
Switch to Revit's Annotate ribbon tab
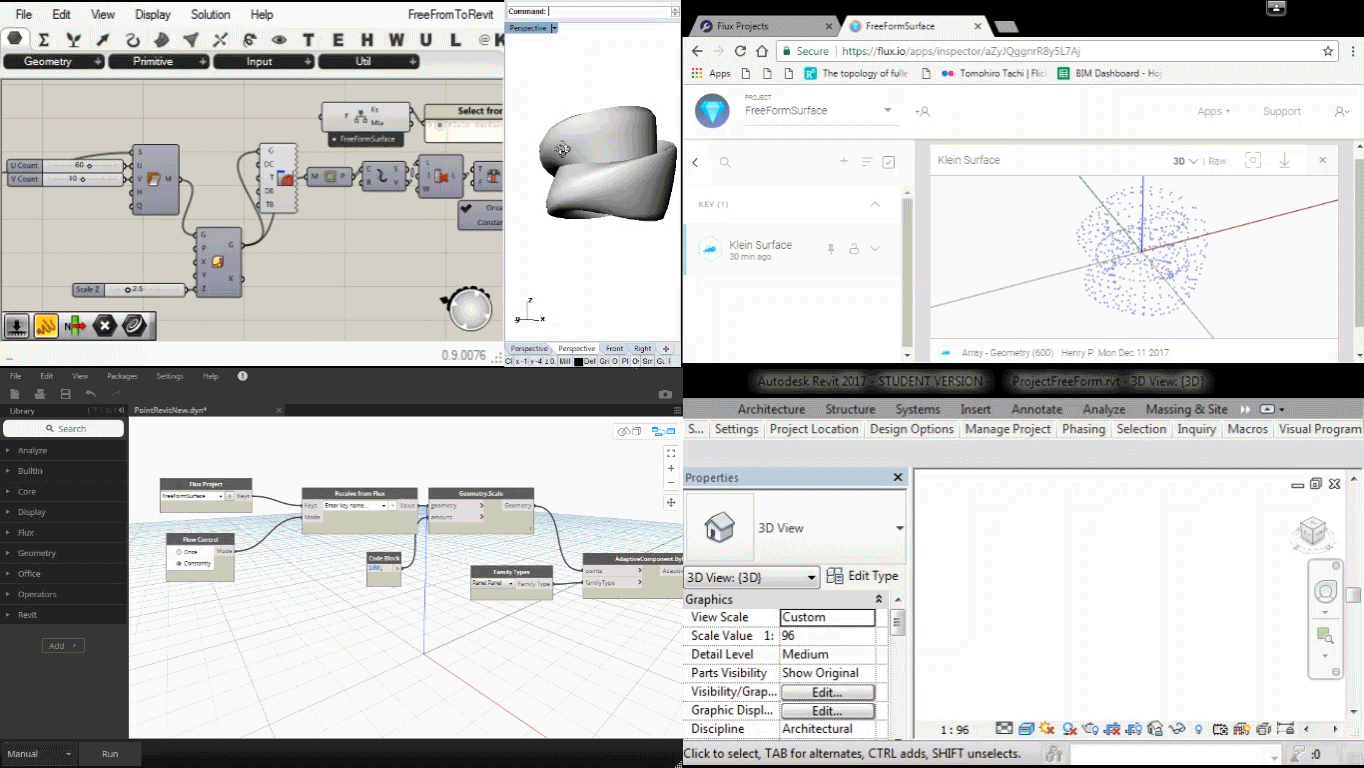click(x=1037, y=409)
